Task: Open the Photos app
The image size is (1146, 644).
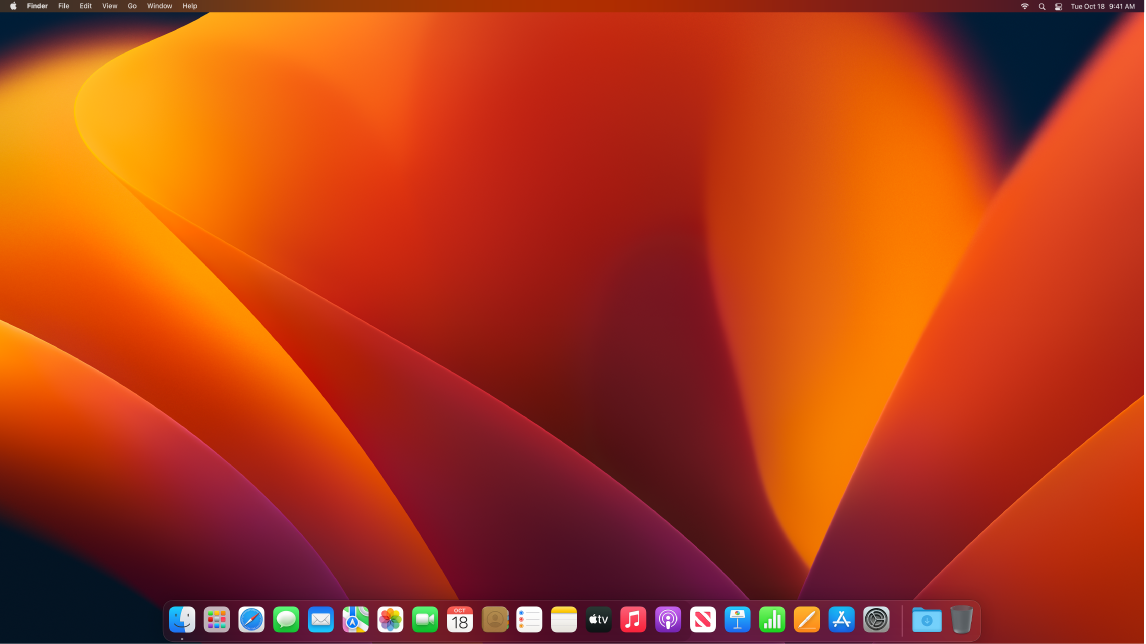Action: click(390, 620)
